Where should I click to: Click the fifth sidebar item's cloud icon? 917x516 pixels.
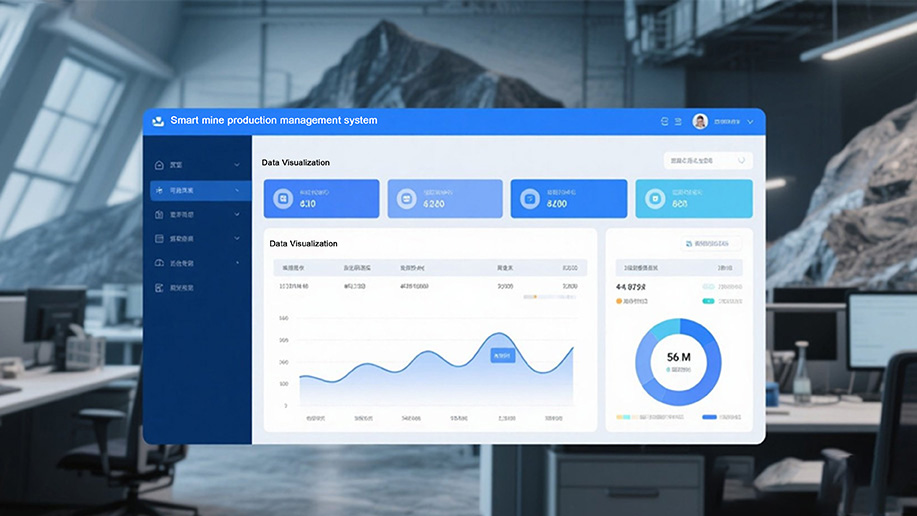pyautogui.click(x=159, y=263)
